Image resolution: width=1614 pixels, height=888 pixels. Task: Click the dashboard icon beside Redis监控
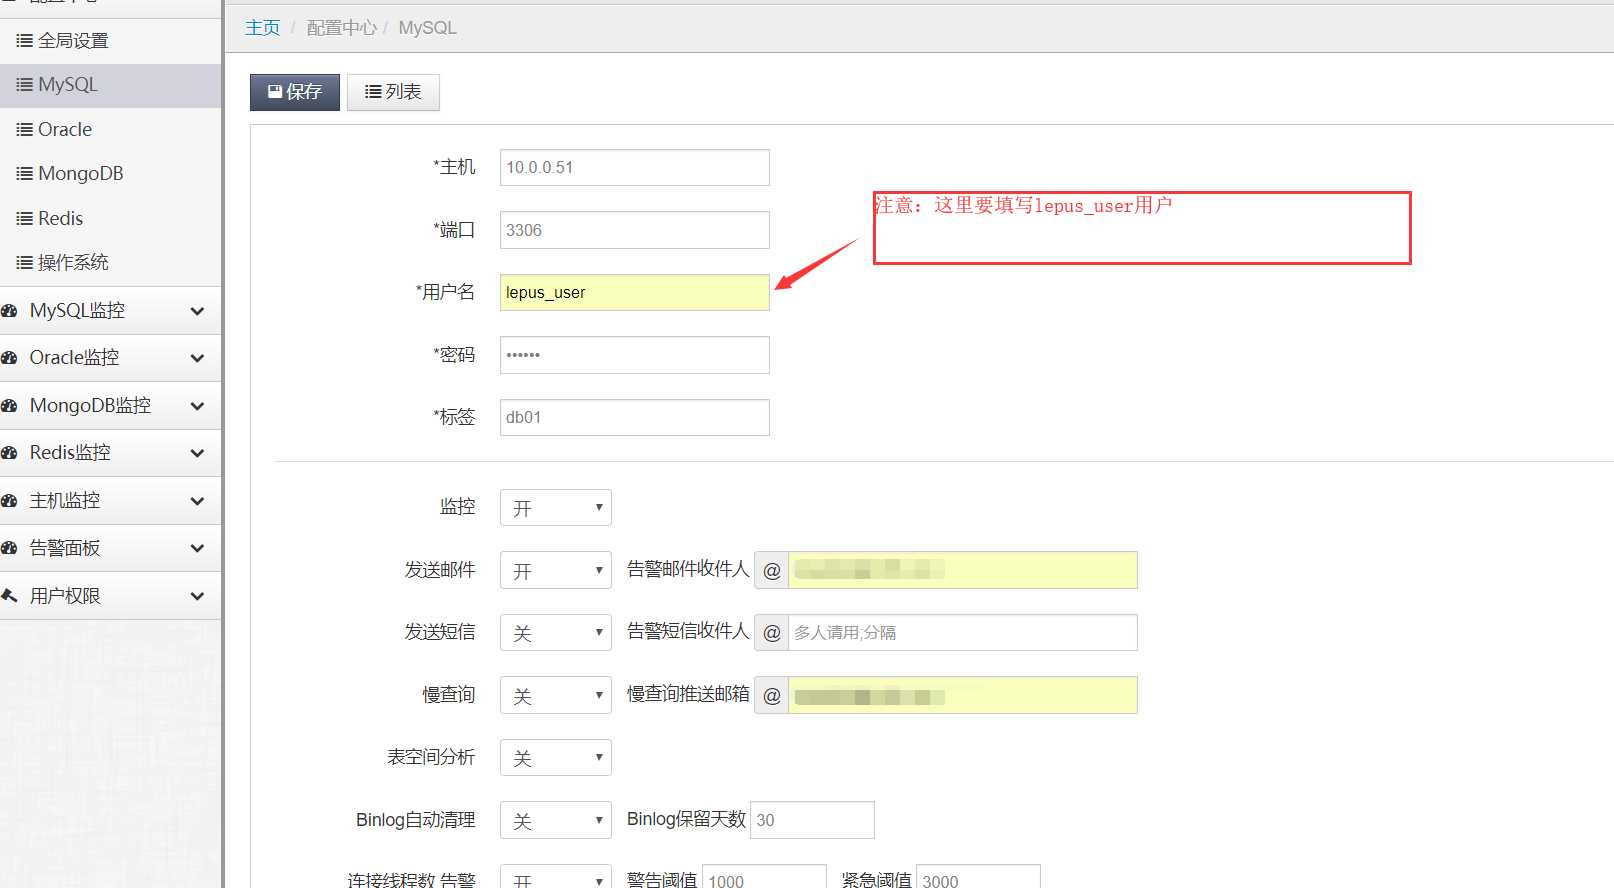click(9, 453)
